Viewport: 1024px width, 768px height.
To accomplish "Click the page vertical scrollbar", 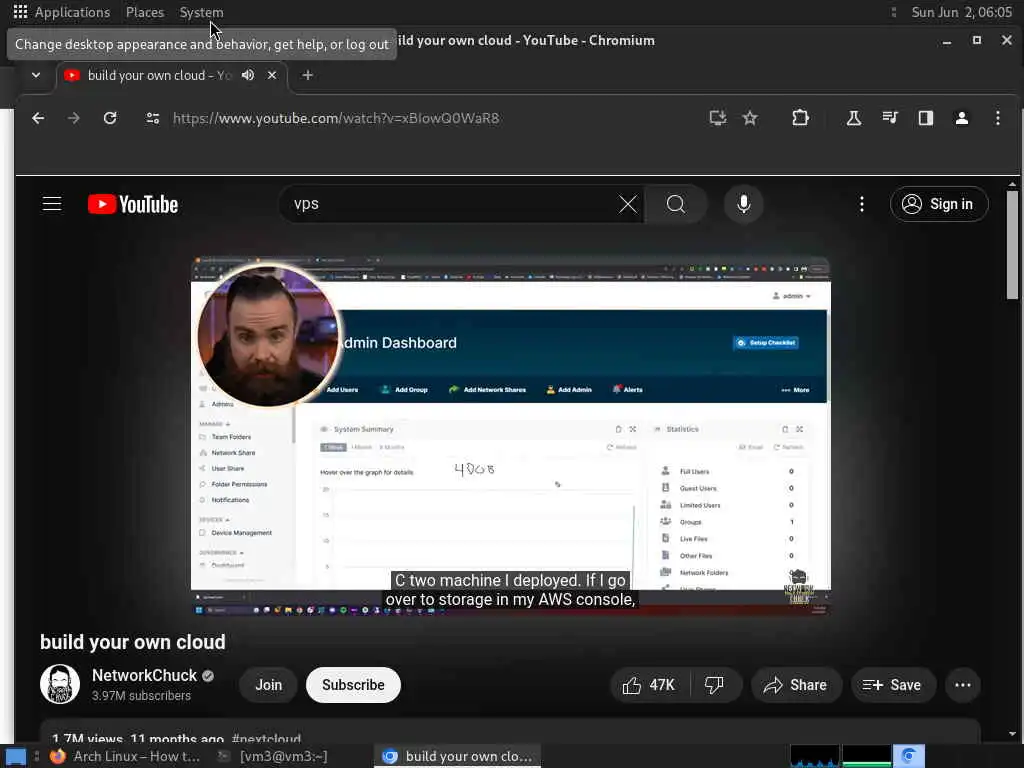I will [1012, 244].
